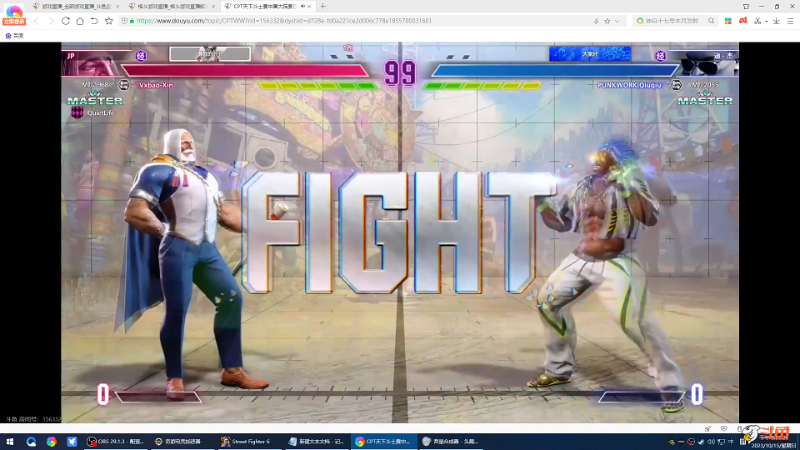Click the pin icon at page bottom right
The image size is (800, 450).
708,429
